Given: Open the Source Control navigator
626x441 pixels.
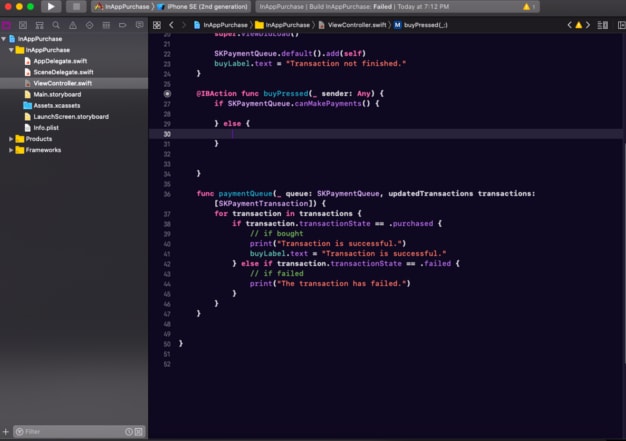Looking at the screenshot, I should coord(23,26).
